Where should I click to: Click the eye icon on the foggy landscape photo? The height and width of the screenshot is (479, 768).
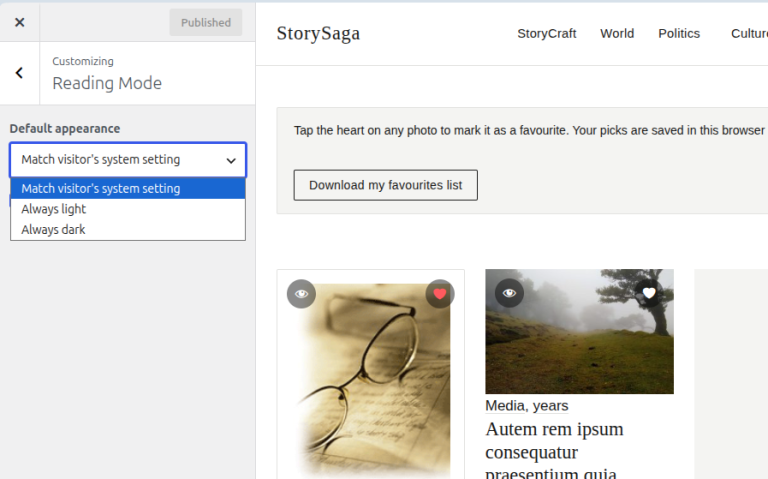coord(509,293)
